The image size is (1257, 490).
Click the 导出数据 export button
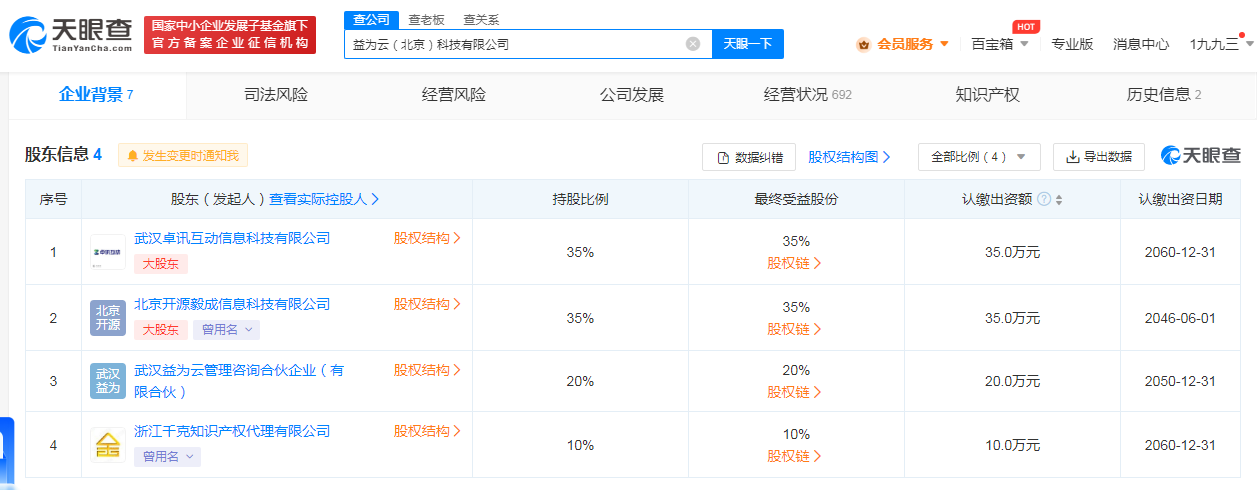(x=1098, y=157)
